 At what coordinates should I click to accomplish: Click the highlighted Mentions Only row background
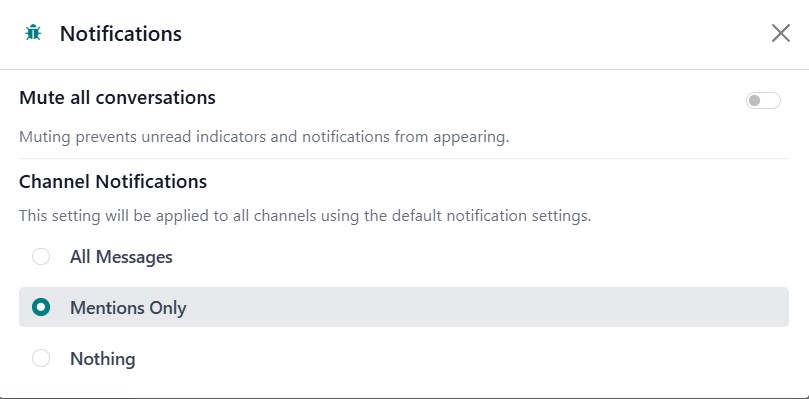pyautogui.click(x=404, y=307)
